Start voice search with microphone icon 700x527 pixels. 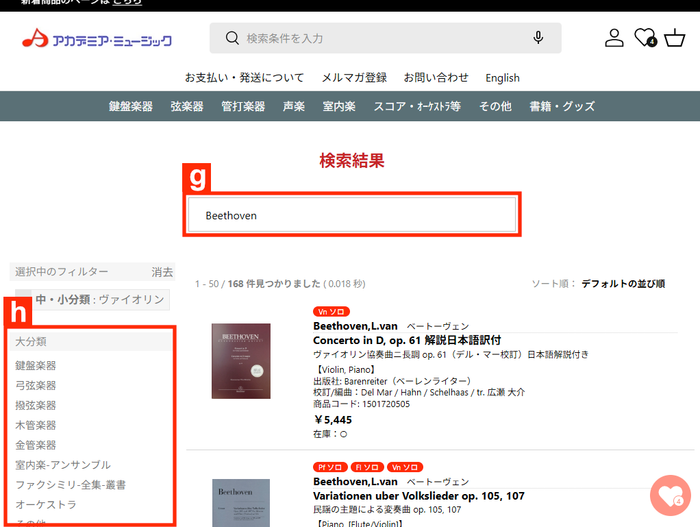click(x=538, y=38)
